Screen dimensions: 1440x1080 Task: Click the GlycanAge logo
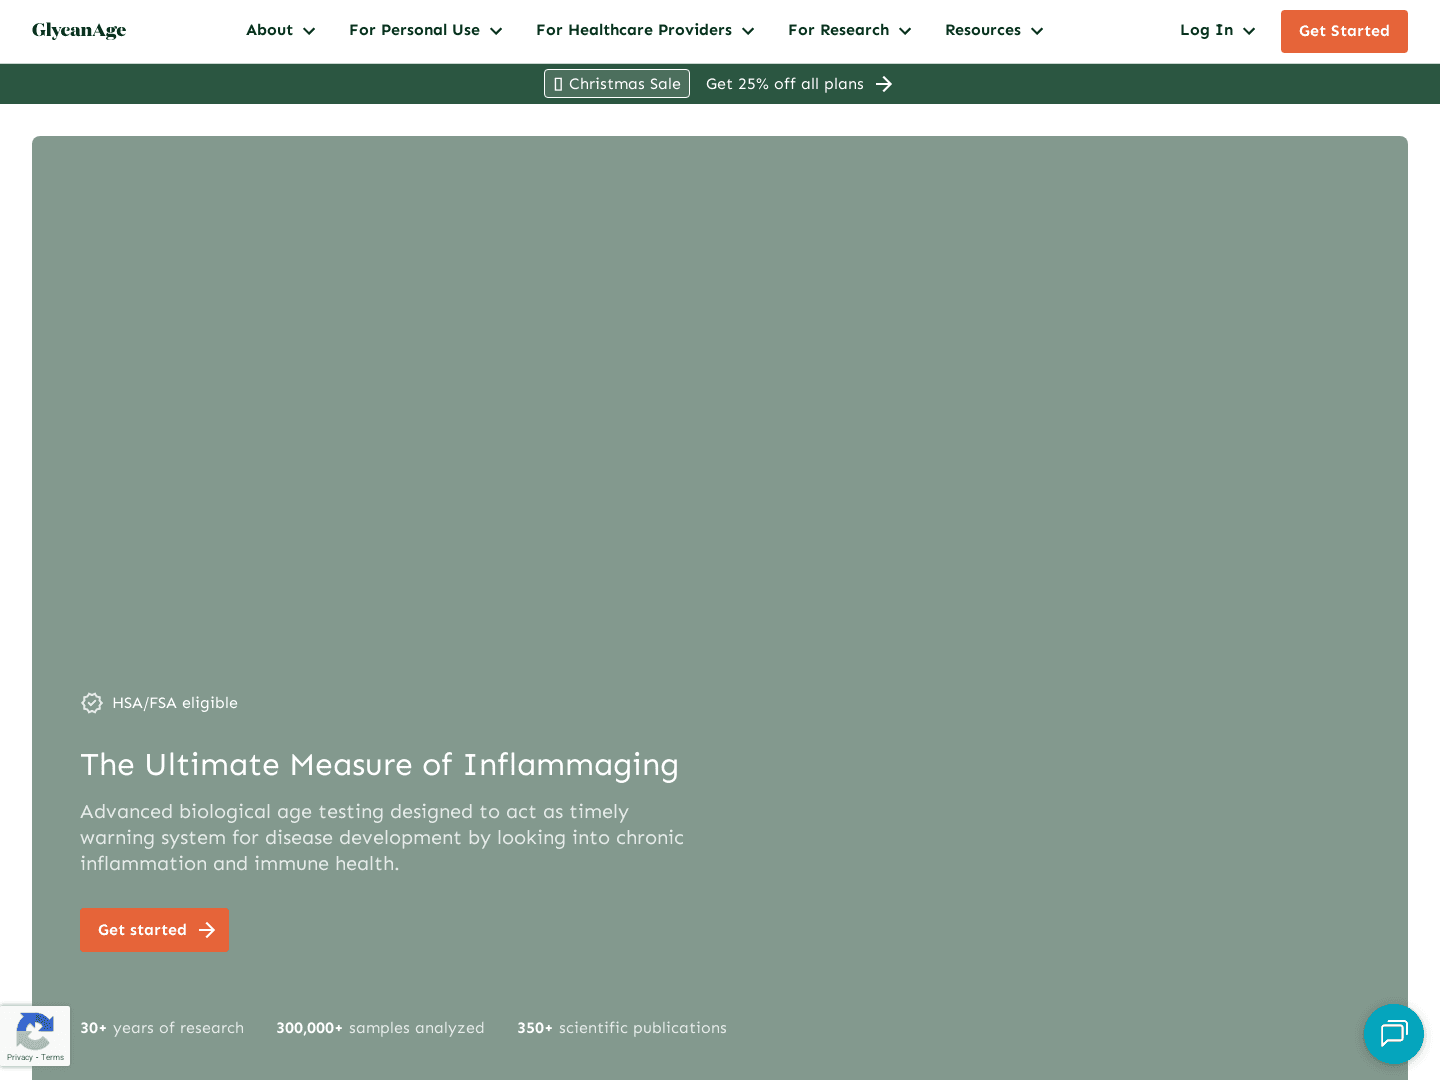click(79, 31)
